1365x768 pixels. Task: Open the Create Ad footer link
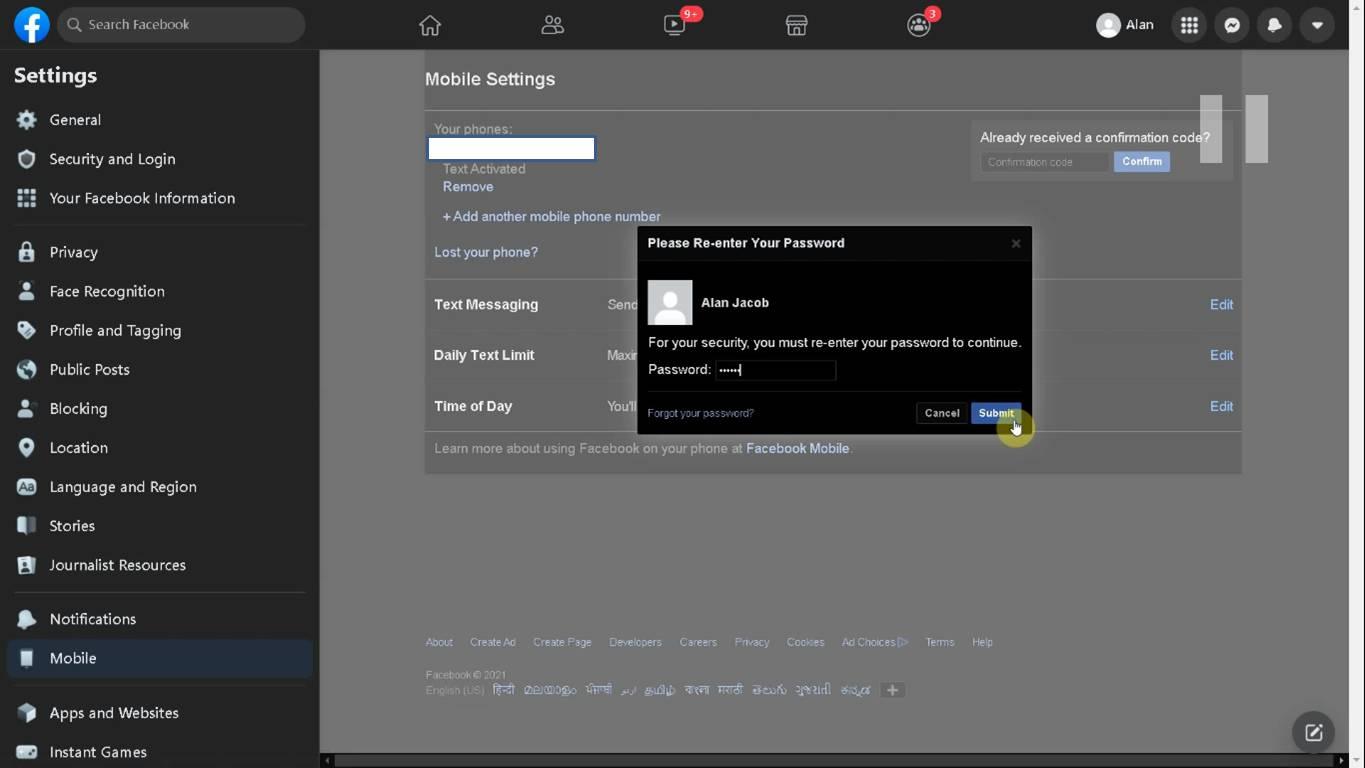tap(493, 642)
